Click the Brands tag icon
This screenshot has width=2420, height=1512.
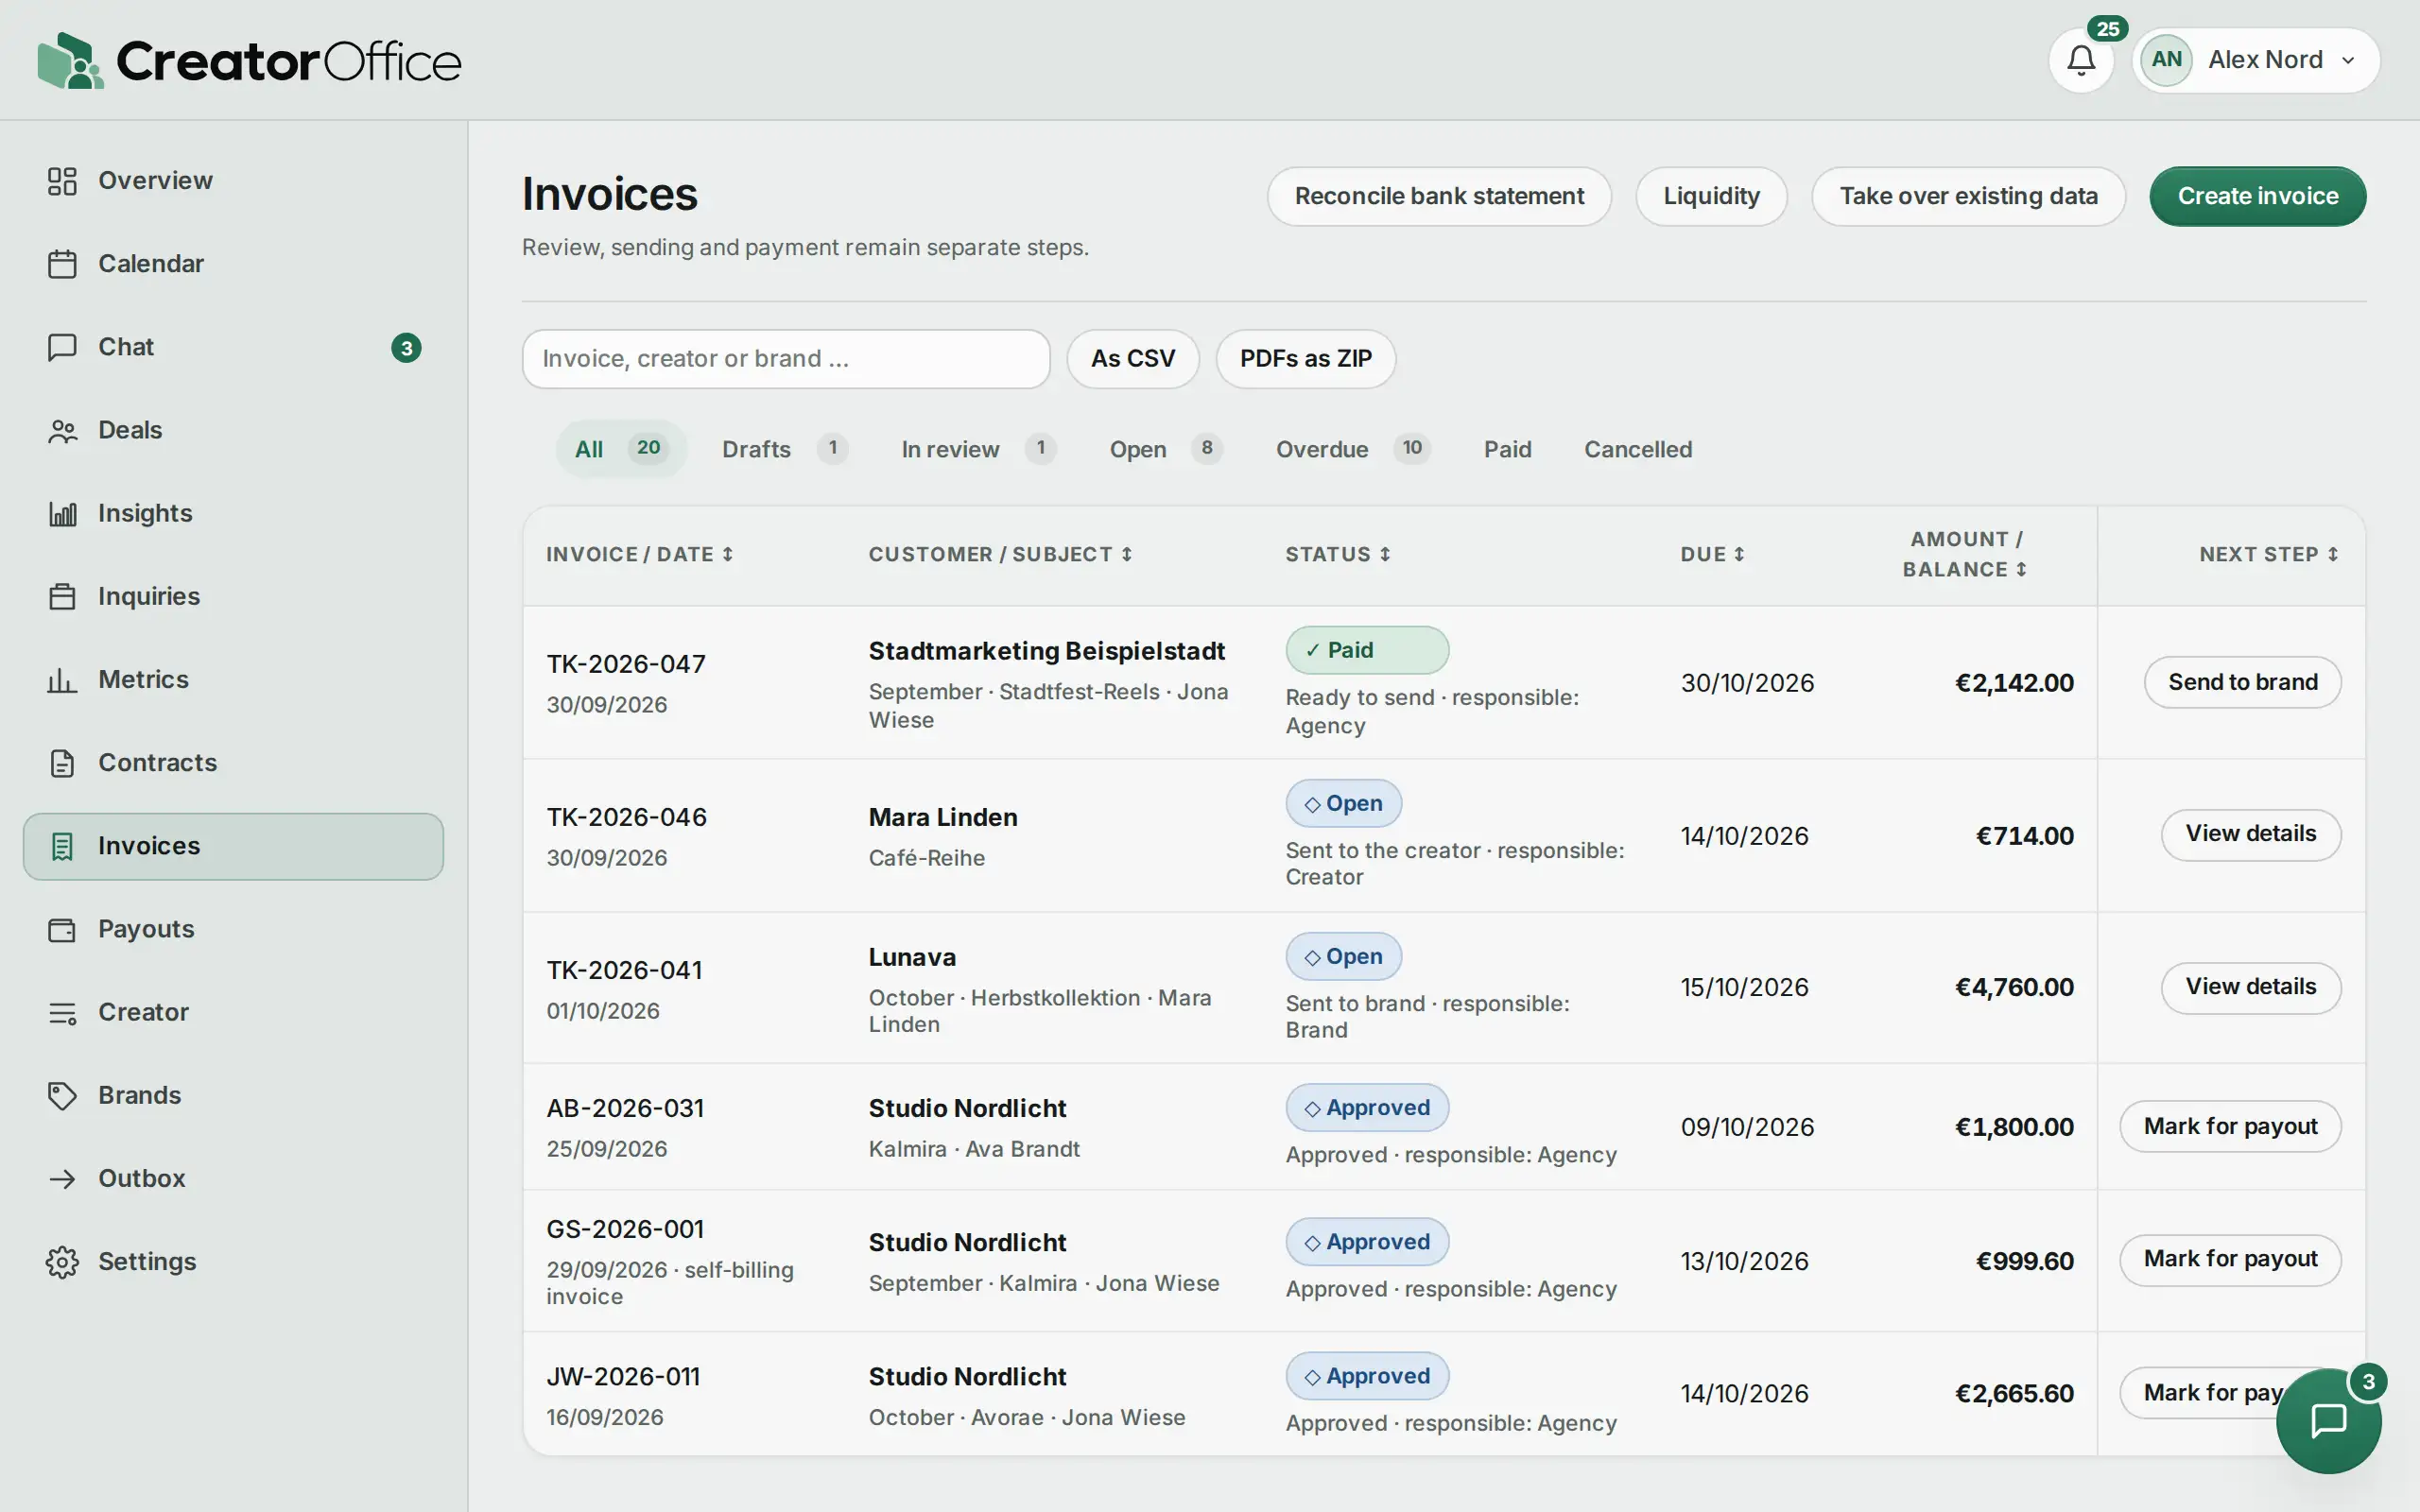coord(62,1095)
